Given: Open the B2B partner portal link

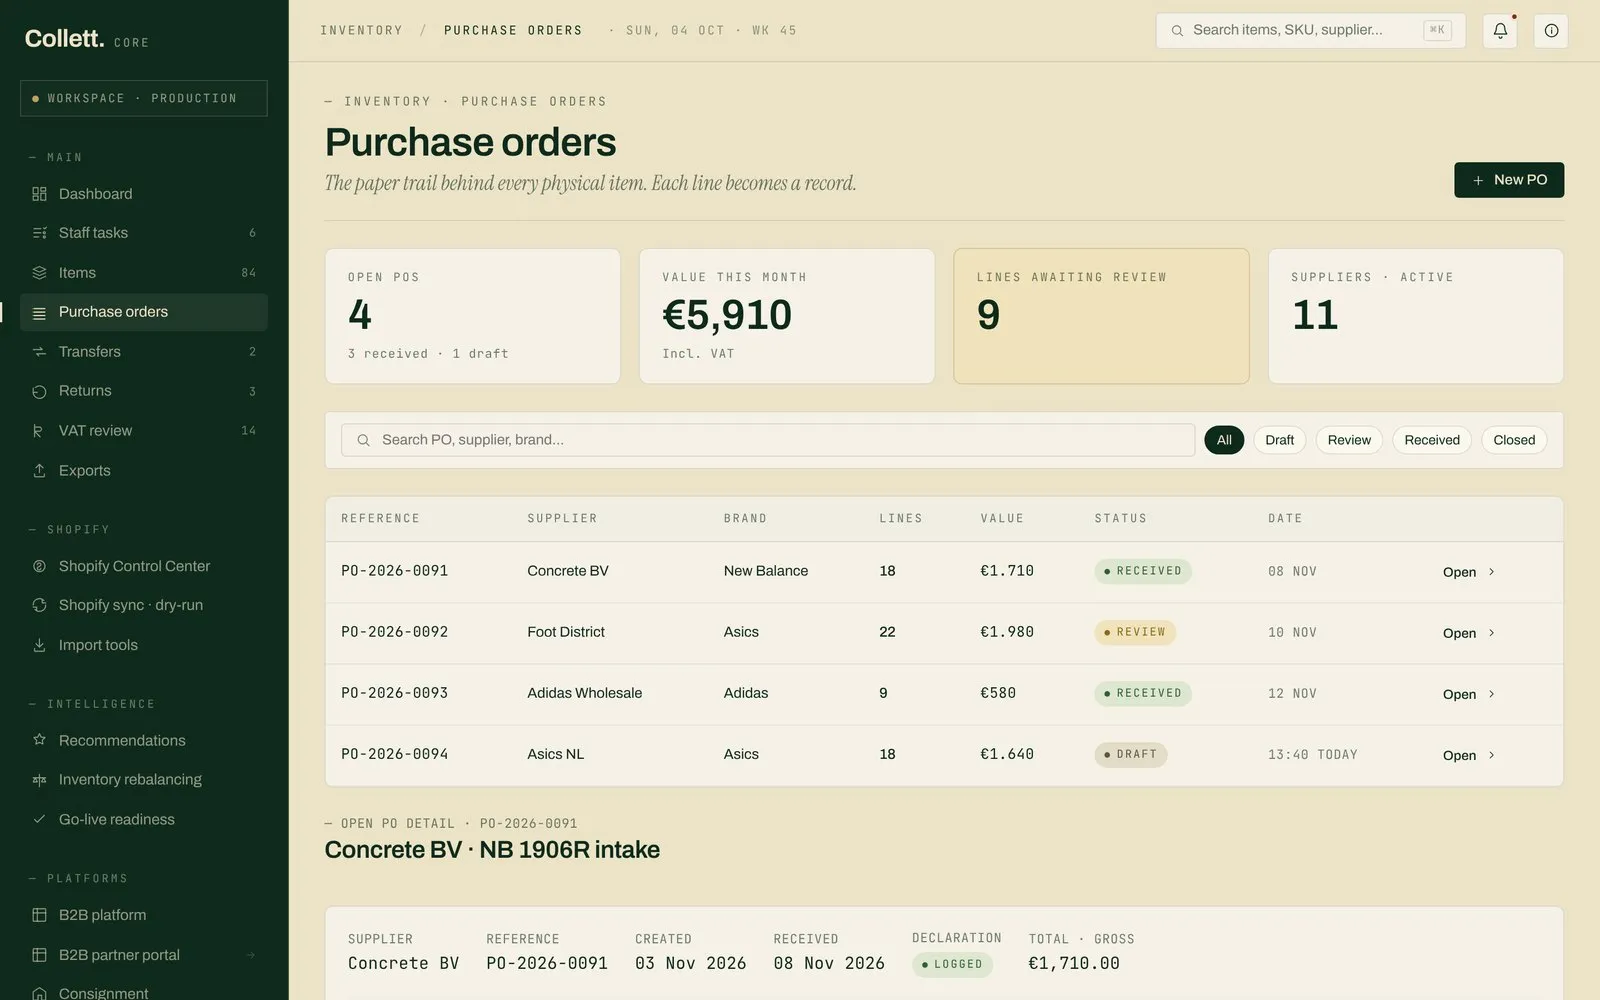Looking at the screenshot, I should [144, 955].
